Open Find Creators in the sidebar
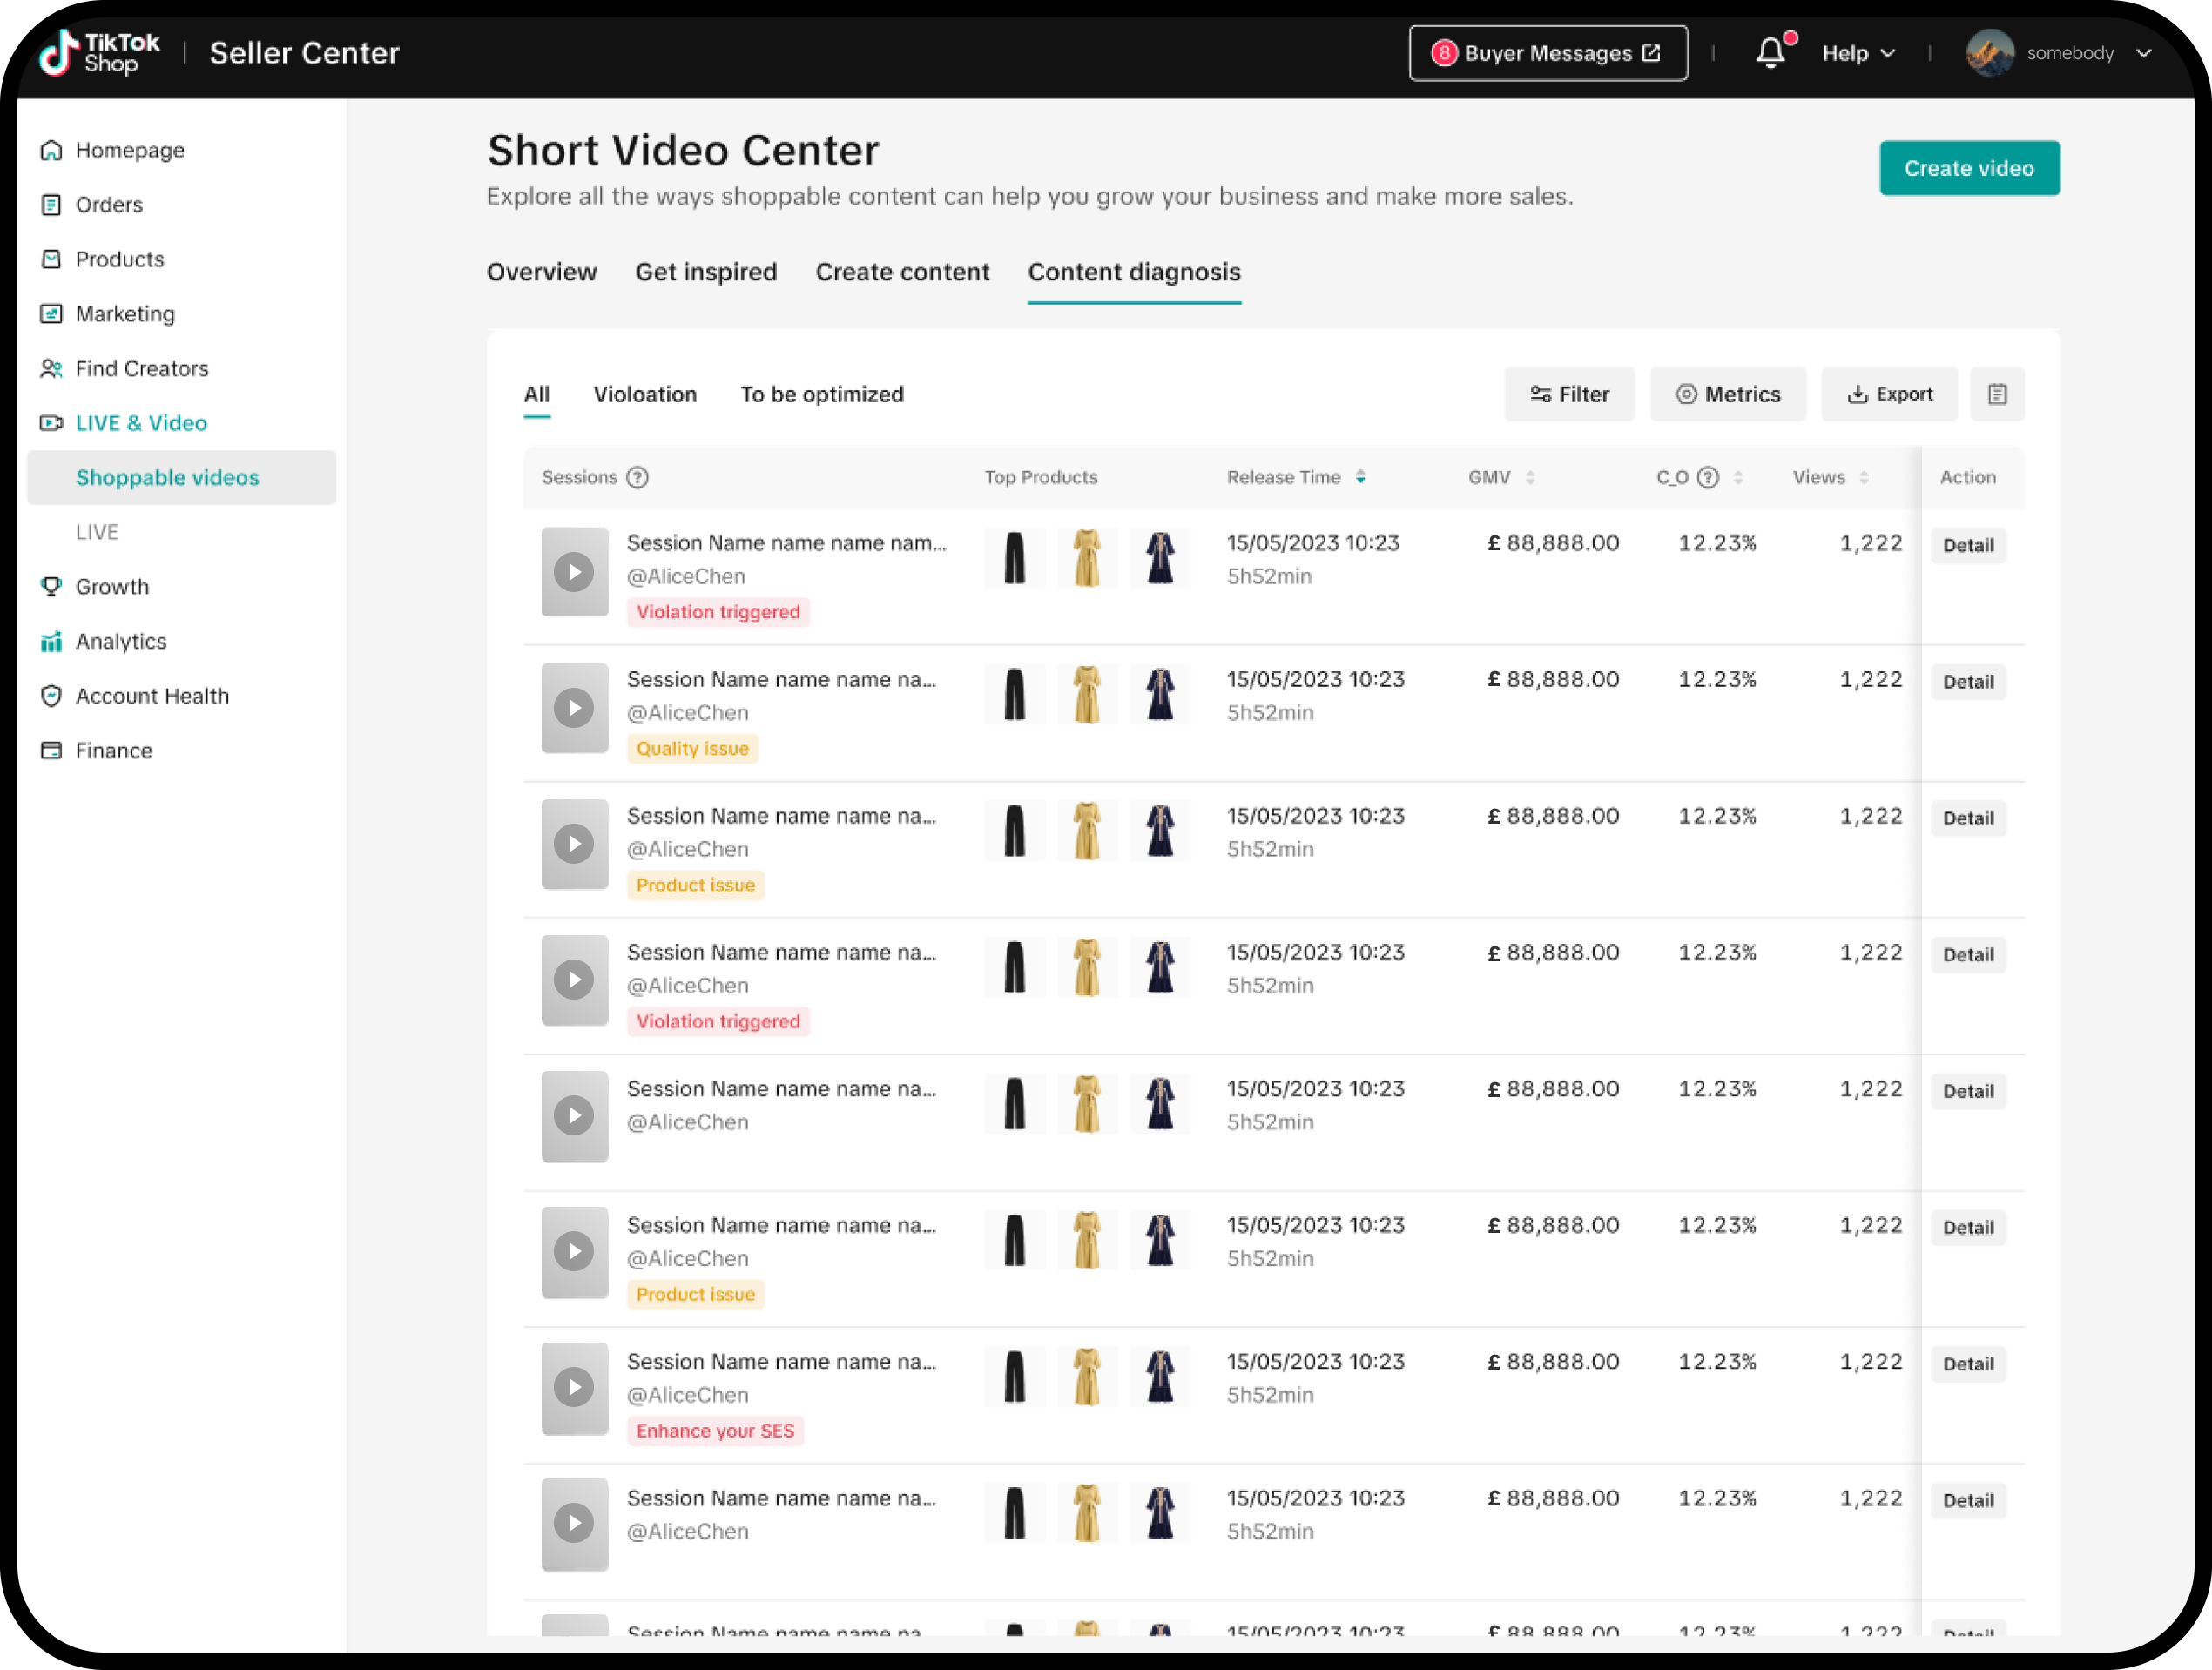This screenshot has width=2212, height=1670. (142, 368)
